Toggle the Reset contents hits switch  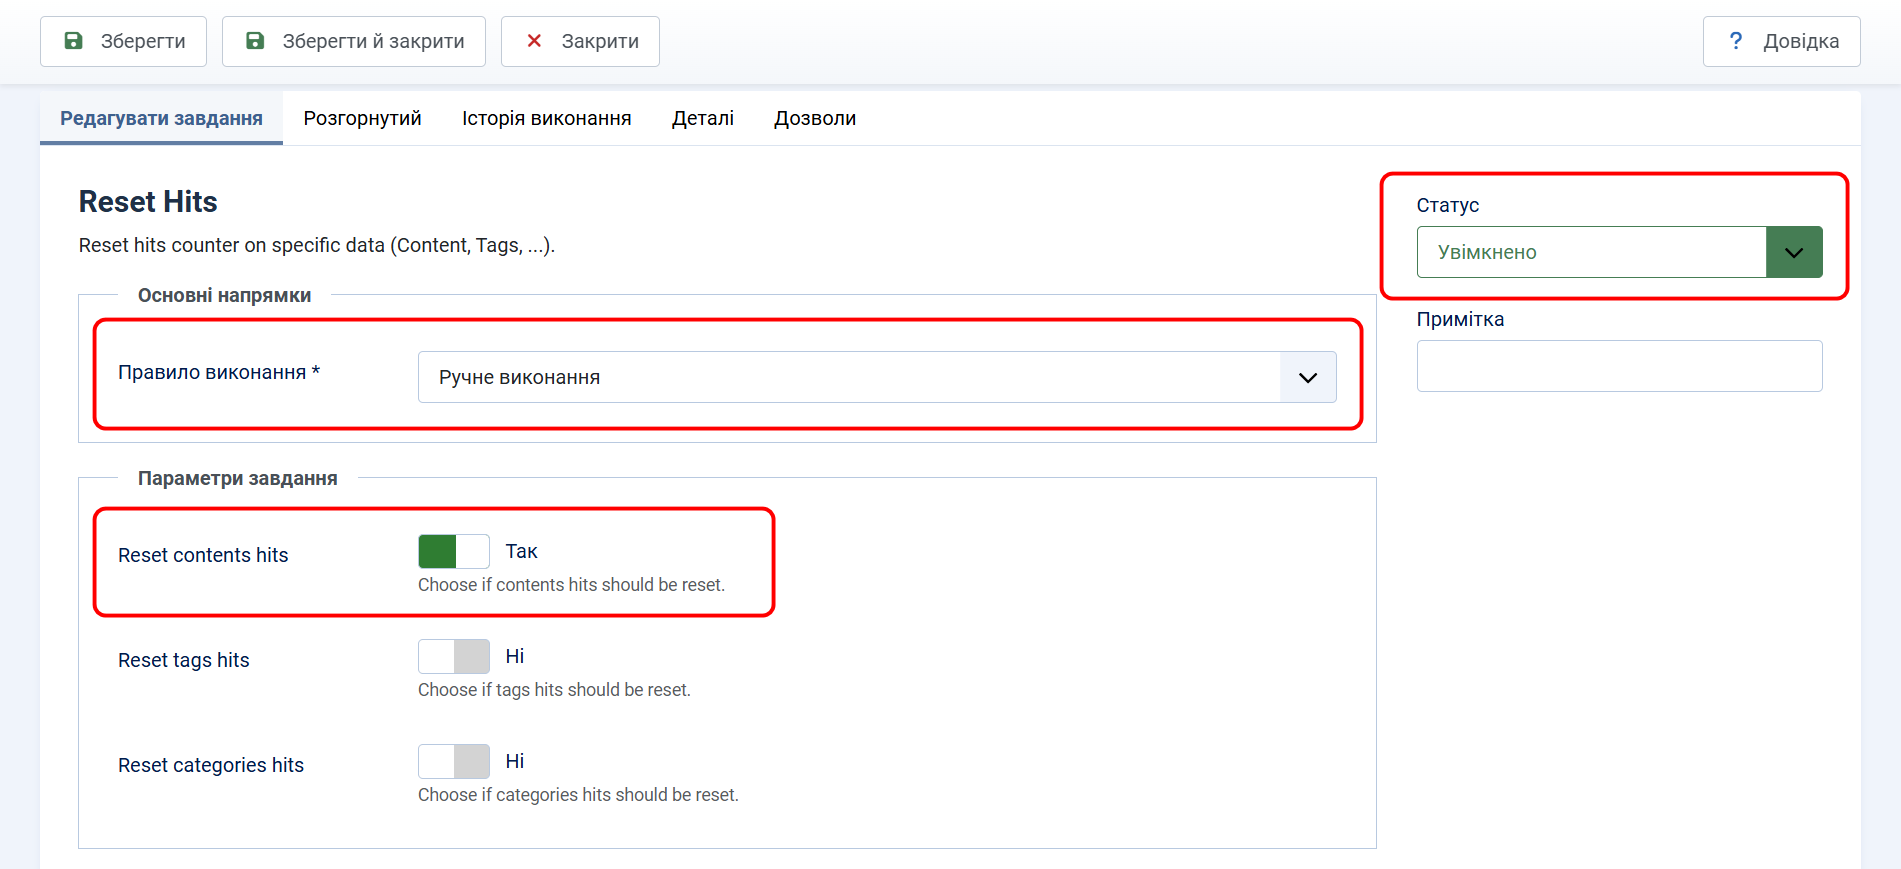click(x=454, y=551)
